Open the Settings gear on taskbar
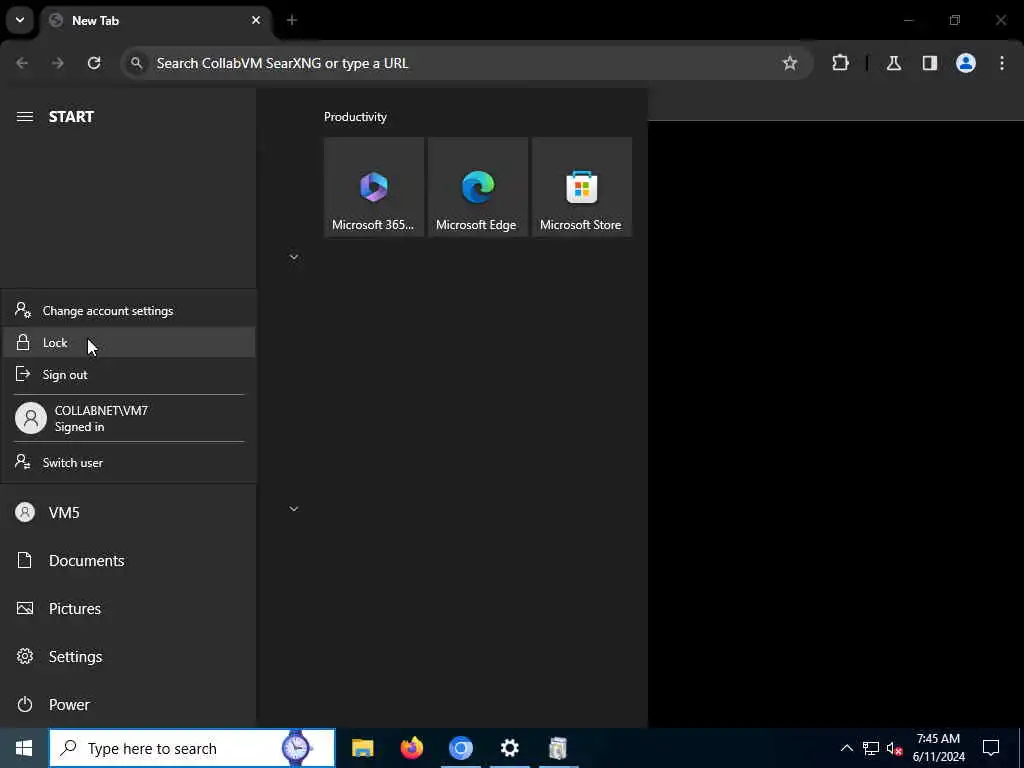Viewport: 1024px width, 768px height. tap(509, 748)
